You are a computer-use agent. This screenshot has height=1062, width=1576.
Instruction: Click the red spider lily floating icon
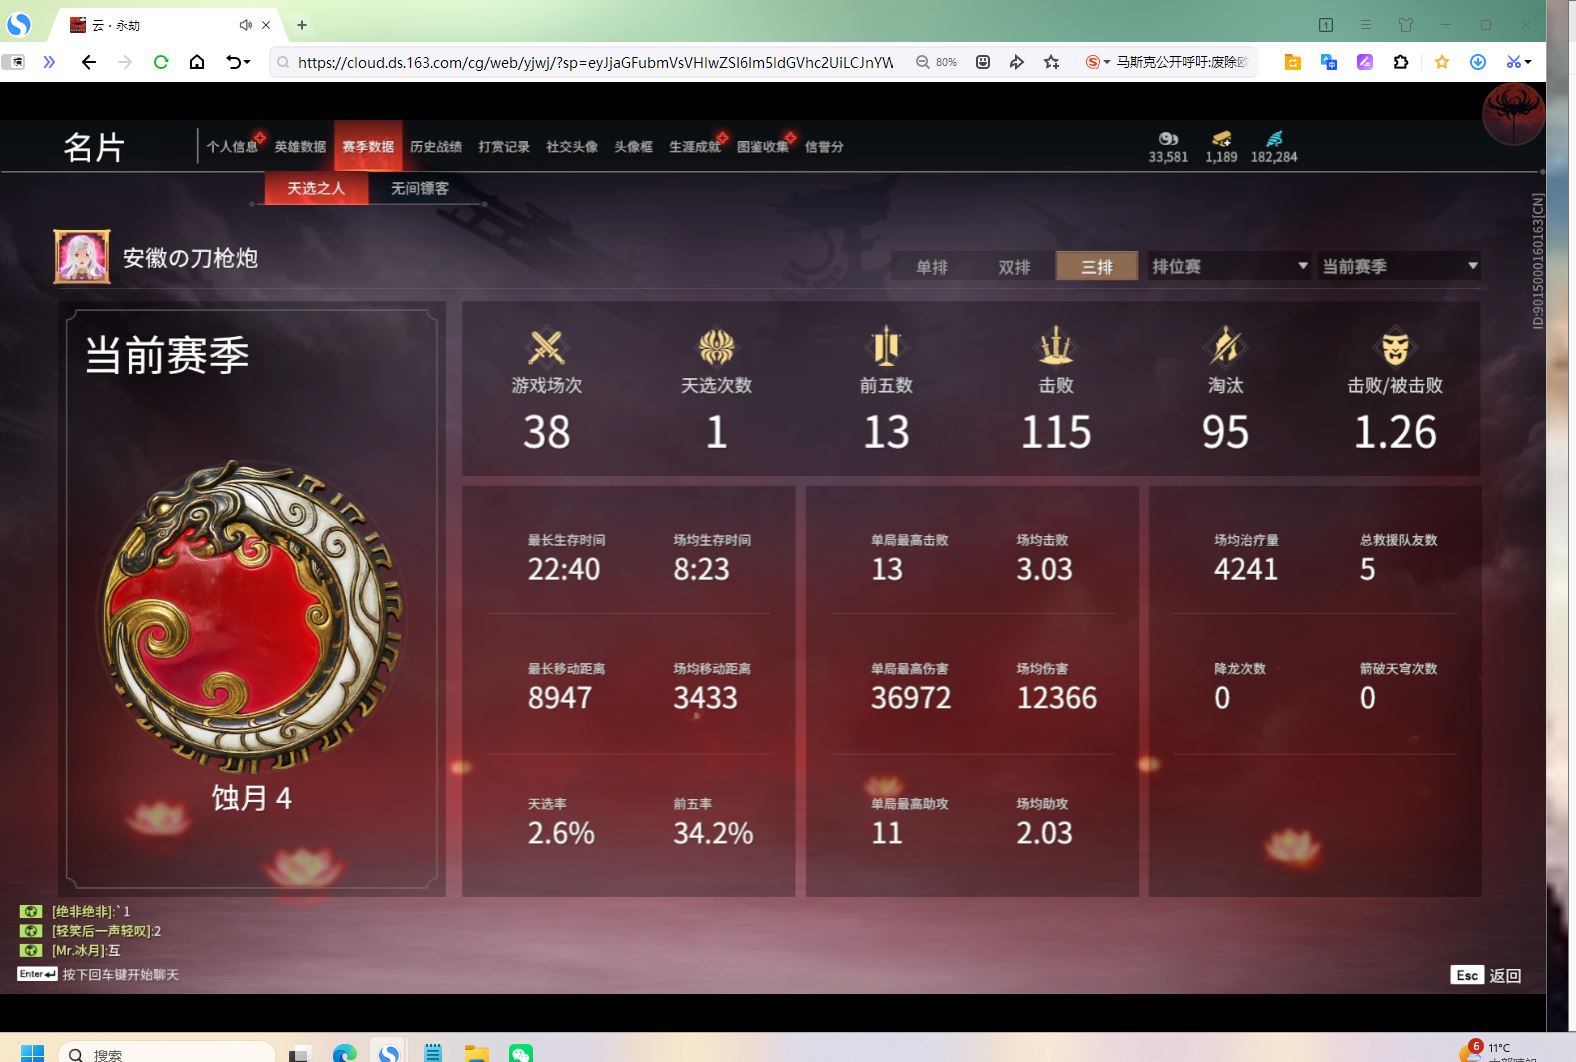coord(1513,111)
